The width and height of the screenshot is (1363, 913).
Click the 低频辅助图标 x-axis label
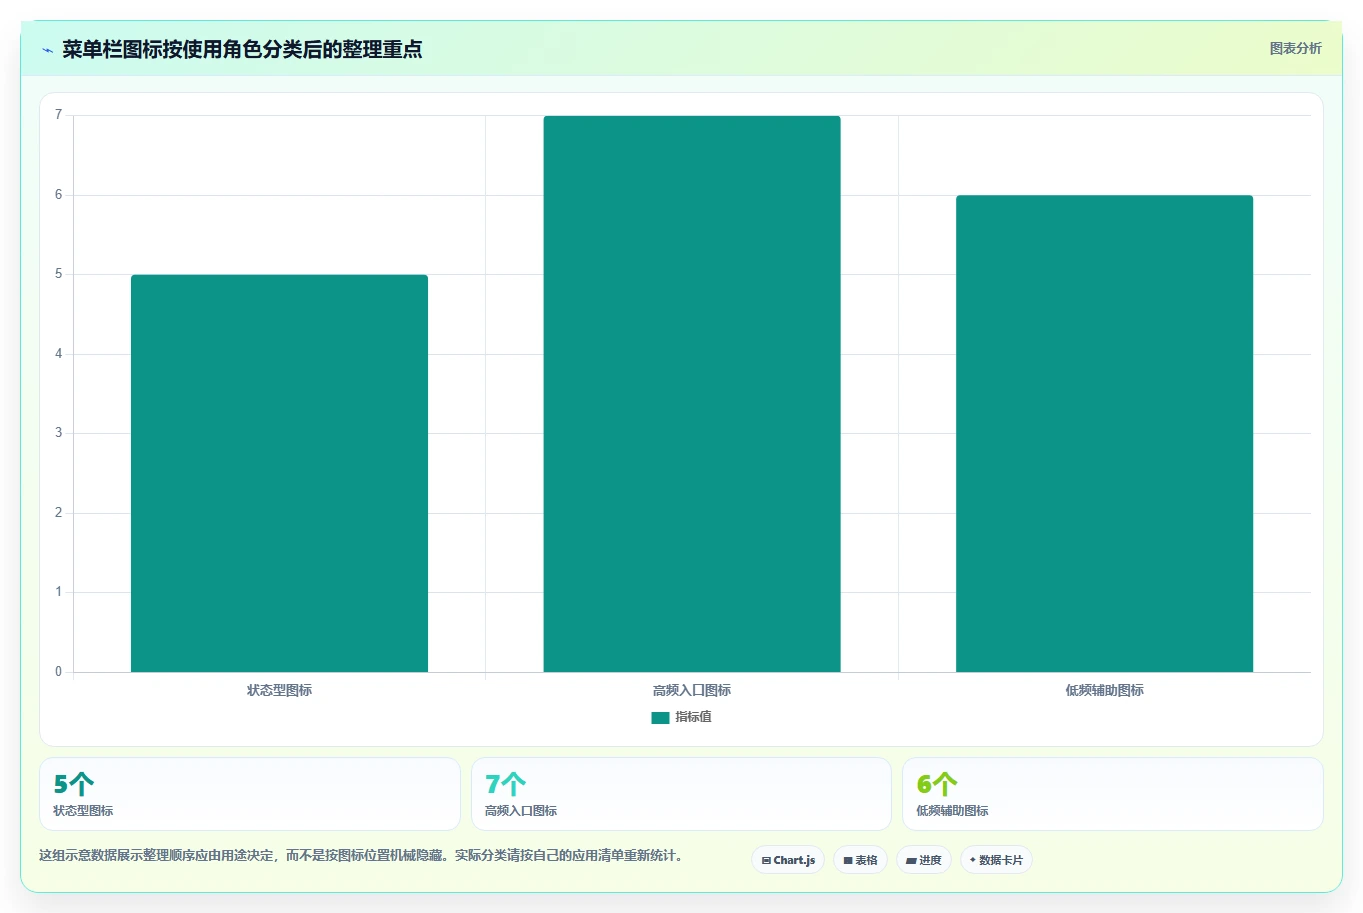[1104, 690]
